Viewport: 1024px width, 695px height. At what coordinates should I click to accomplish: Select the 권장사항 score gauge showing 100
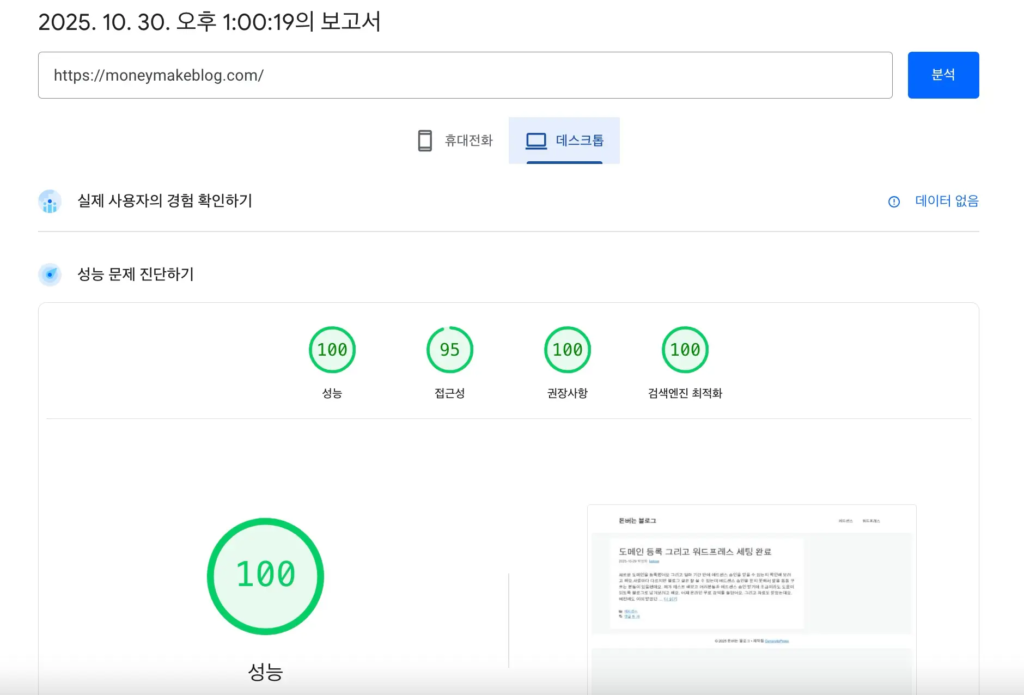click(x=567, y=349)
